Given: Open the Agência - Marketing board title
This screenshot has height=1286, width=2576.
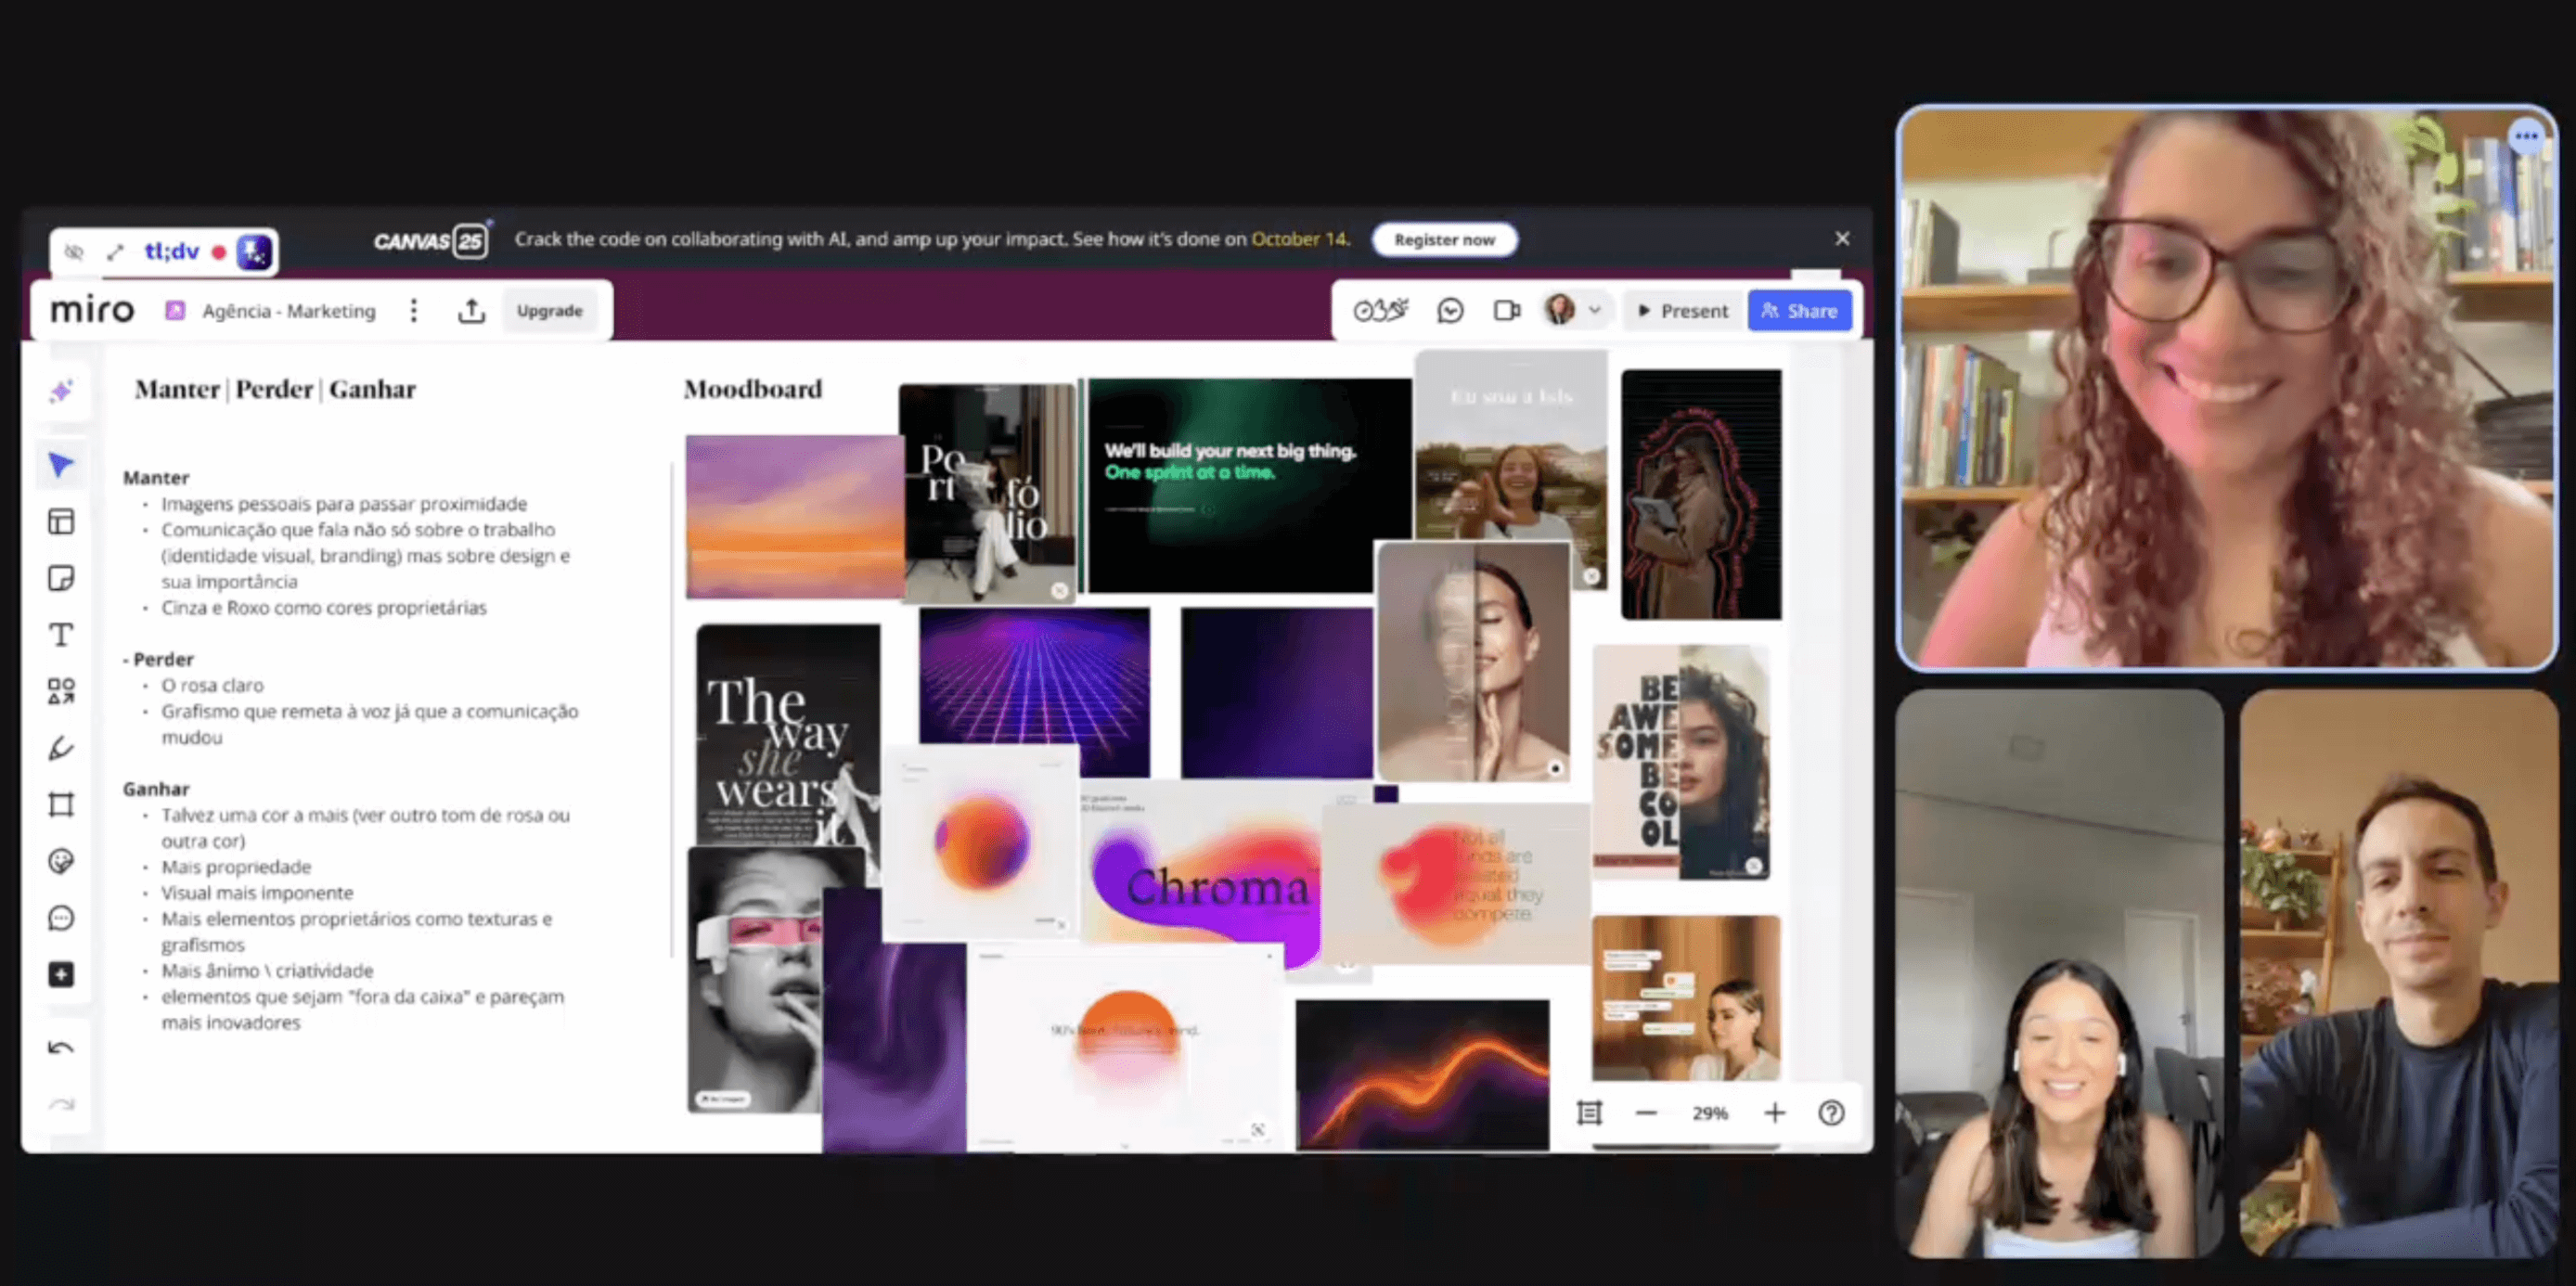Looking at the screenshot, I should (x=289, y=311).
